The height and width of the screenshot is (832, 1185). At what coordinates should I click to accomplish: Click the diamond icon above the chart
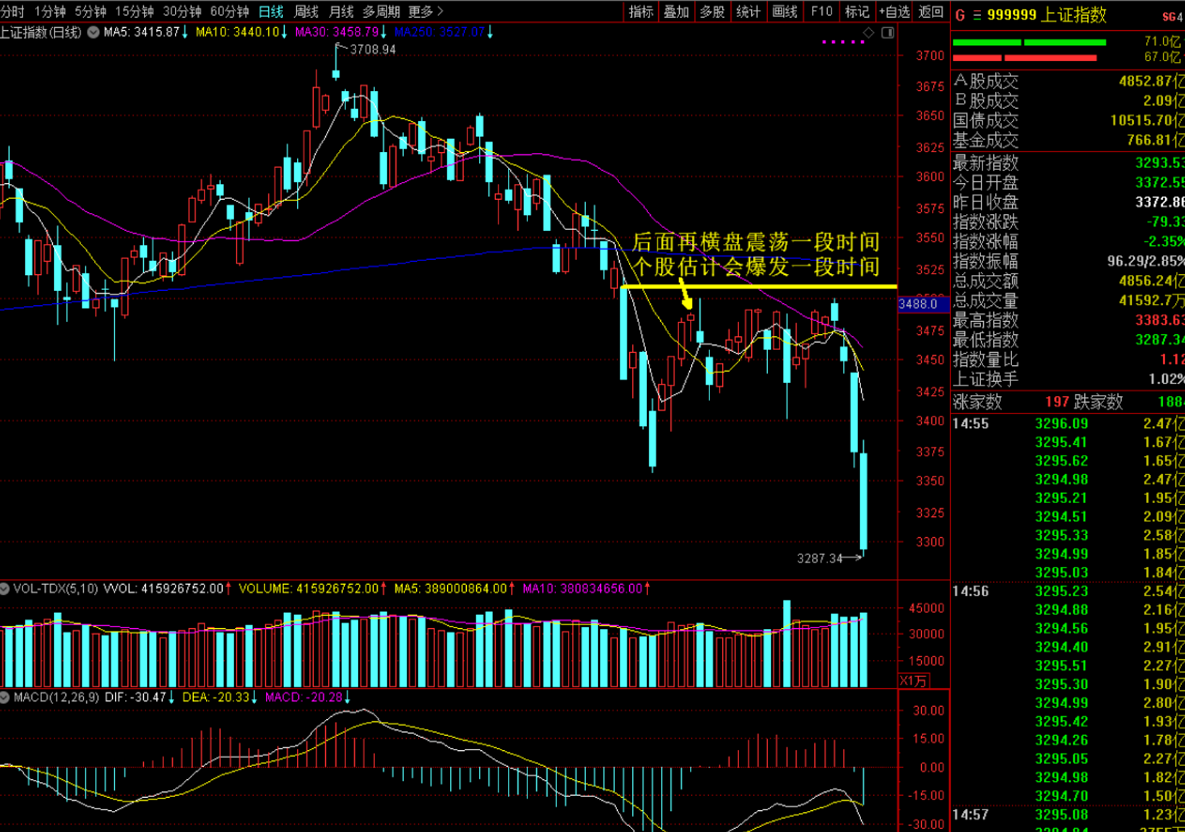tap(868, 33)
